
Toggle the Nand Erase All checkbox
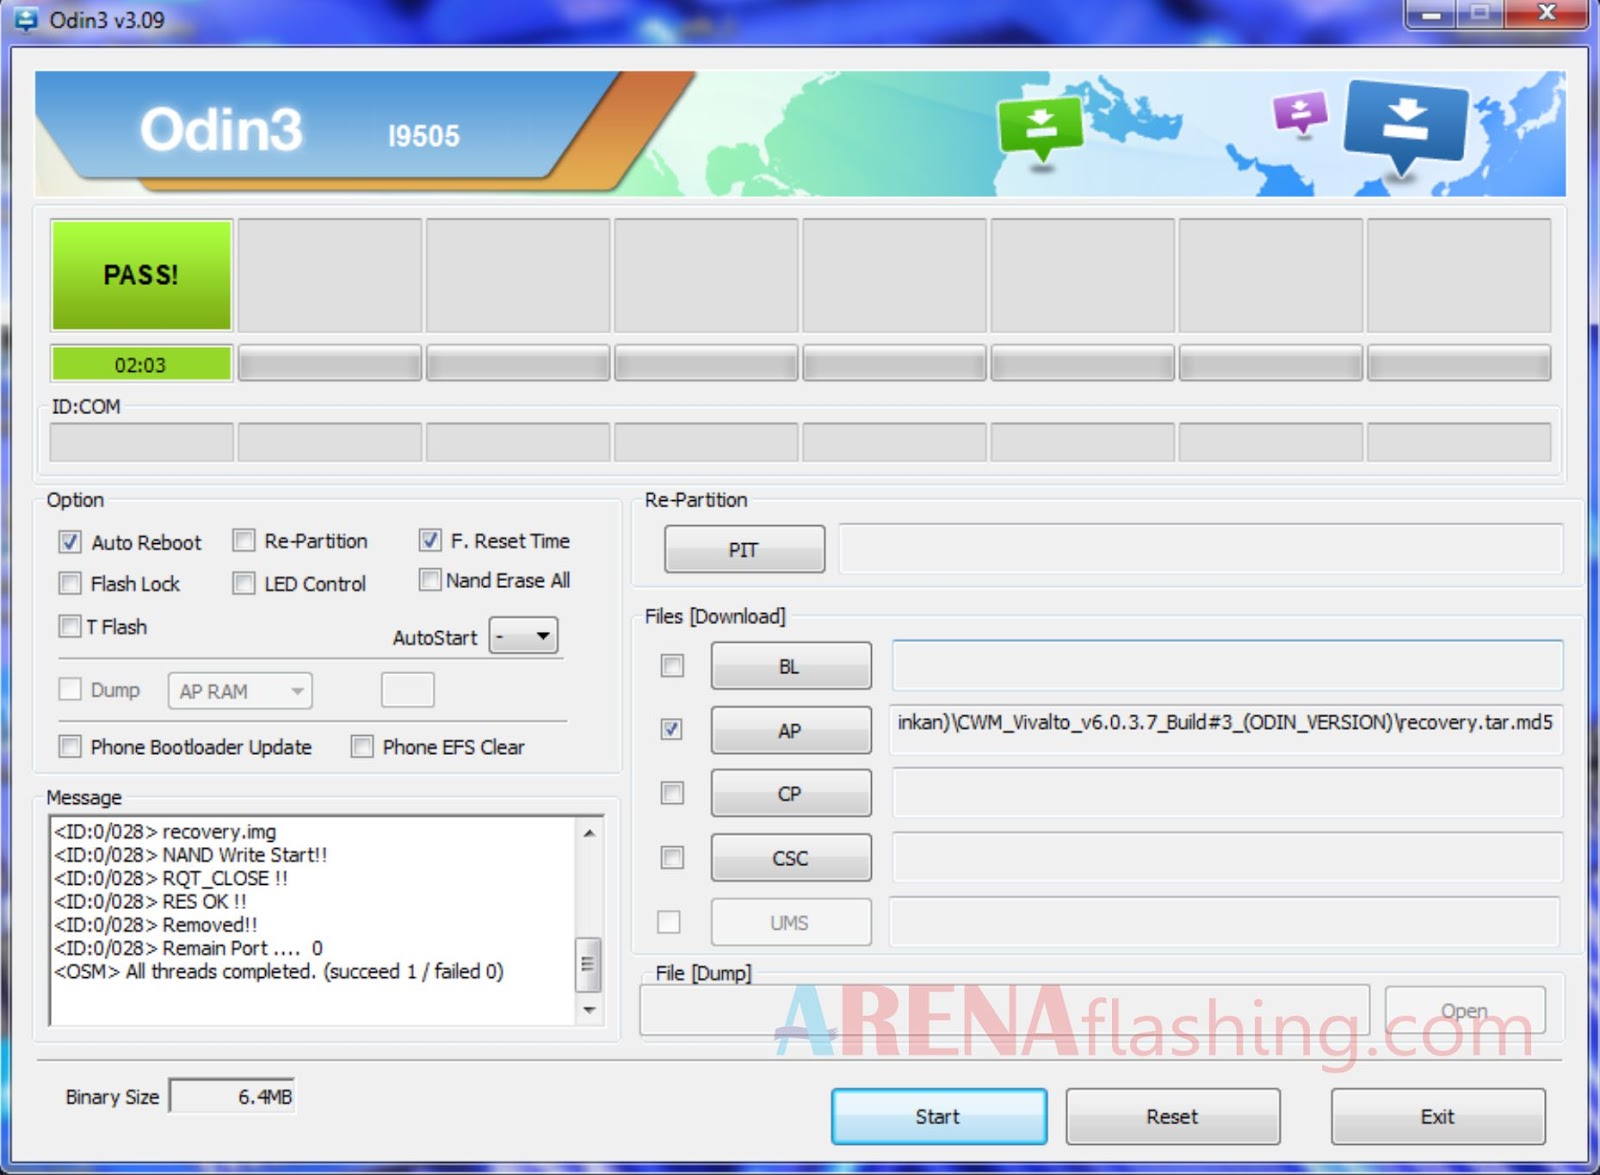(x=430, y=580)
